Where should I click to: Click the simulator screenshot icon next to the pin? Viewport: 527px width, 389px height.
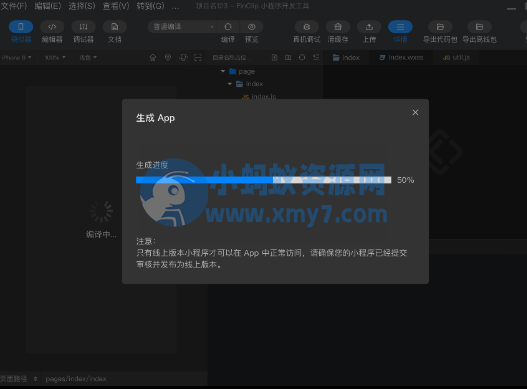pyautogui.click(x=183, y=57)
